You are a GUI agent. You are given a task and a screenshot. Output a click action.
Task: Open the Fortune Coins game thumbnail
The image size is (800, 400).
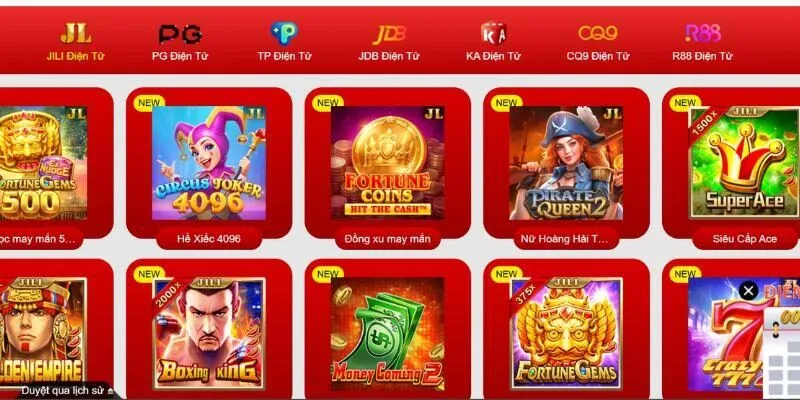(x=387, y=163)
